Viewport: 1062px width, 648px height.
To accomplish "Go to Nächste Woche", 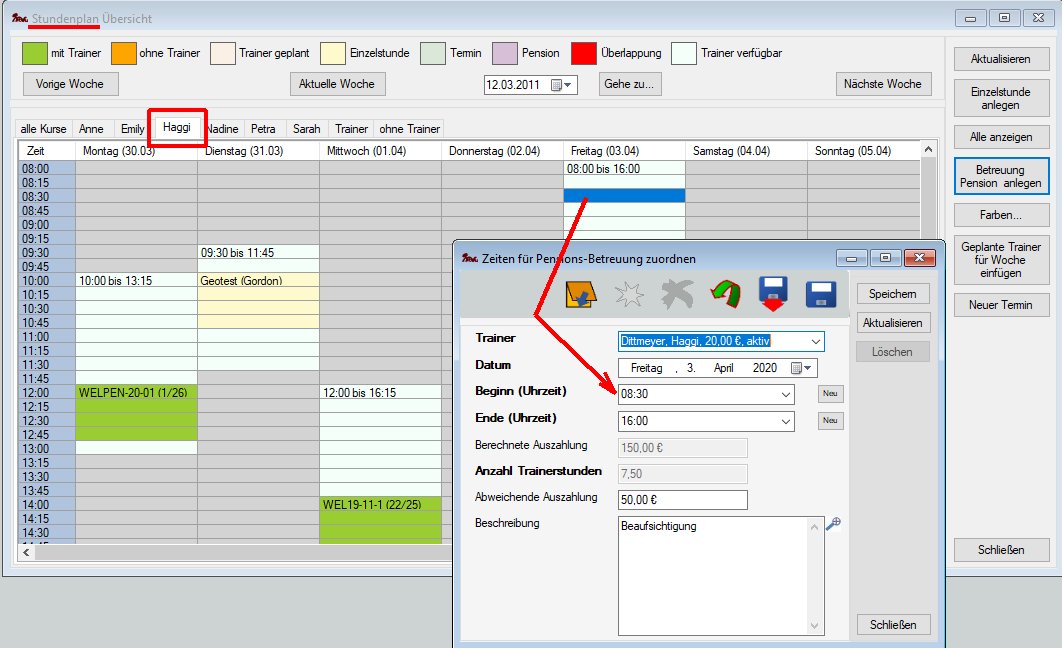I will click(883, 84).
